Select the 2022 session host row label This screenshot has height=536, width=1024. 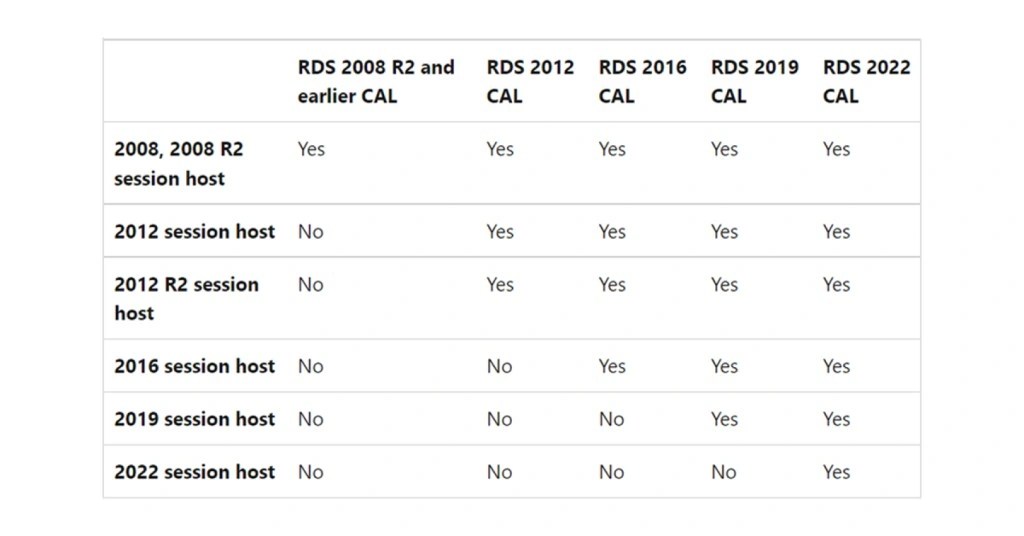click(194, 472)
